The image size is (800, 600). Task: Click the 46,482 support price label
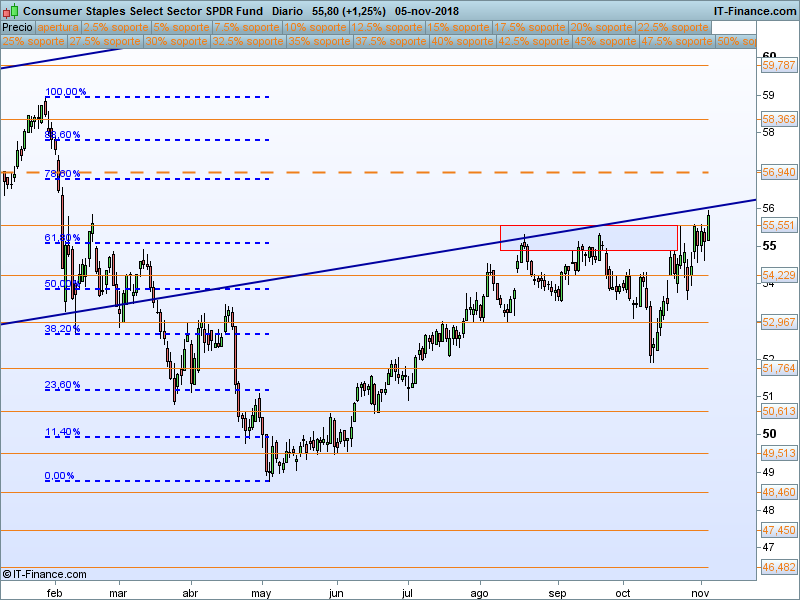coord(779,567)
